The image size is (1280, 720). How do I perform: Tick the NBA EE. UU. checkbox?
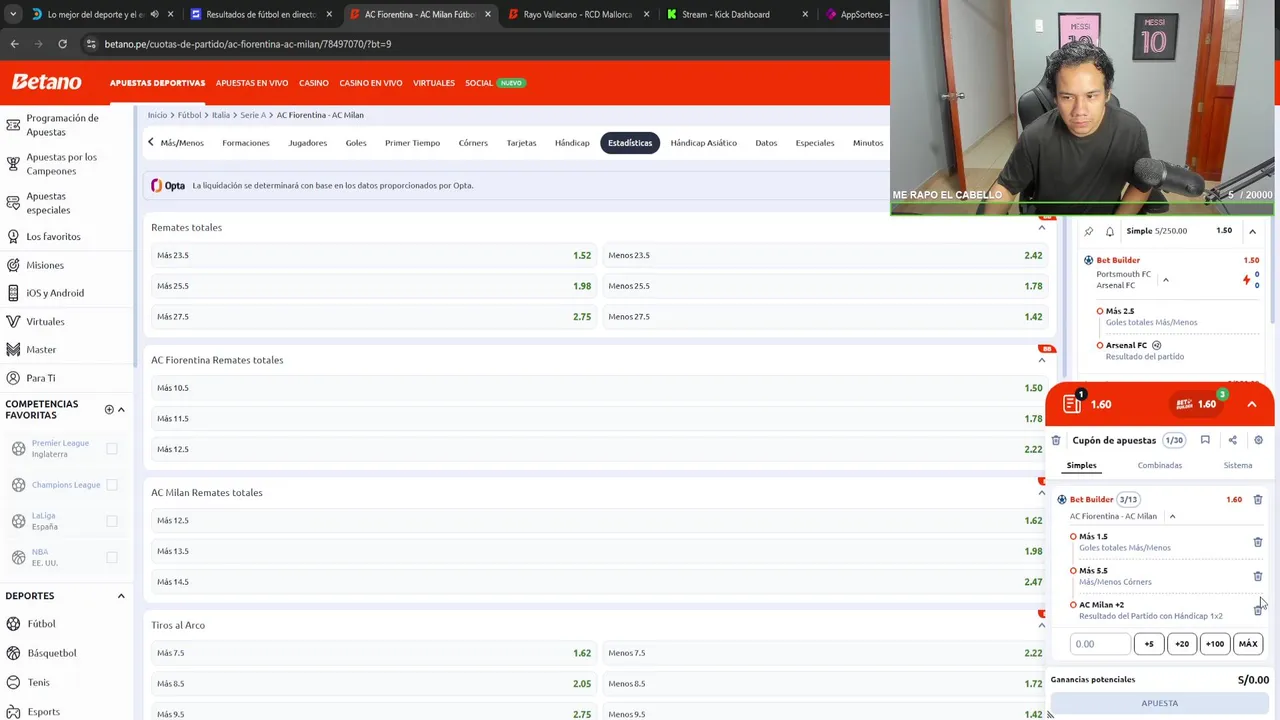click(112, 557)
